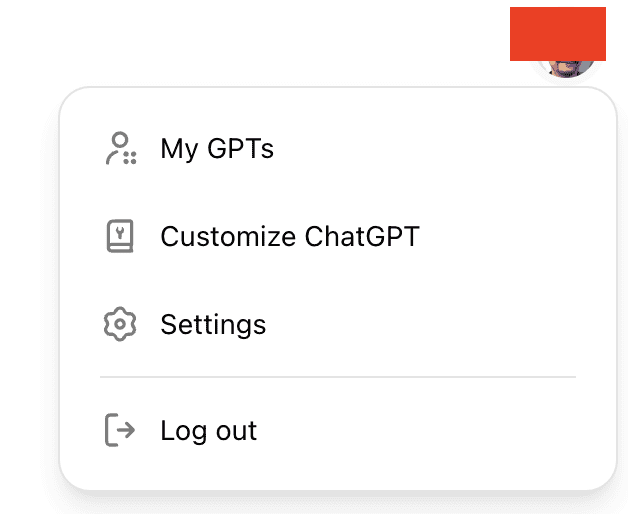Open preferences using the cog icon
Viewport: 628px width, 514px height.
pos(120,324)
